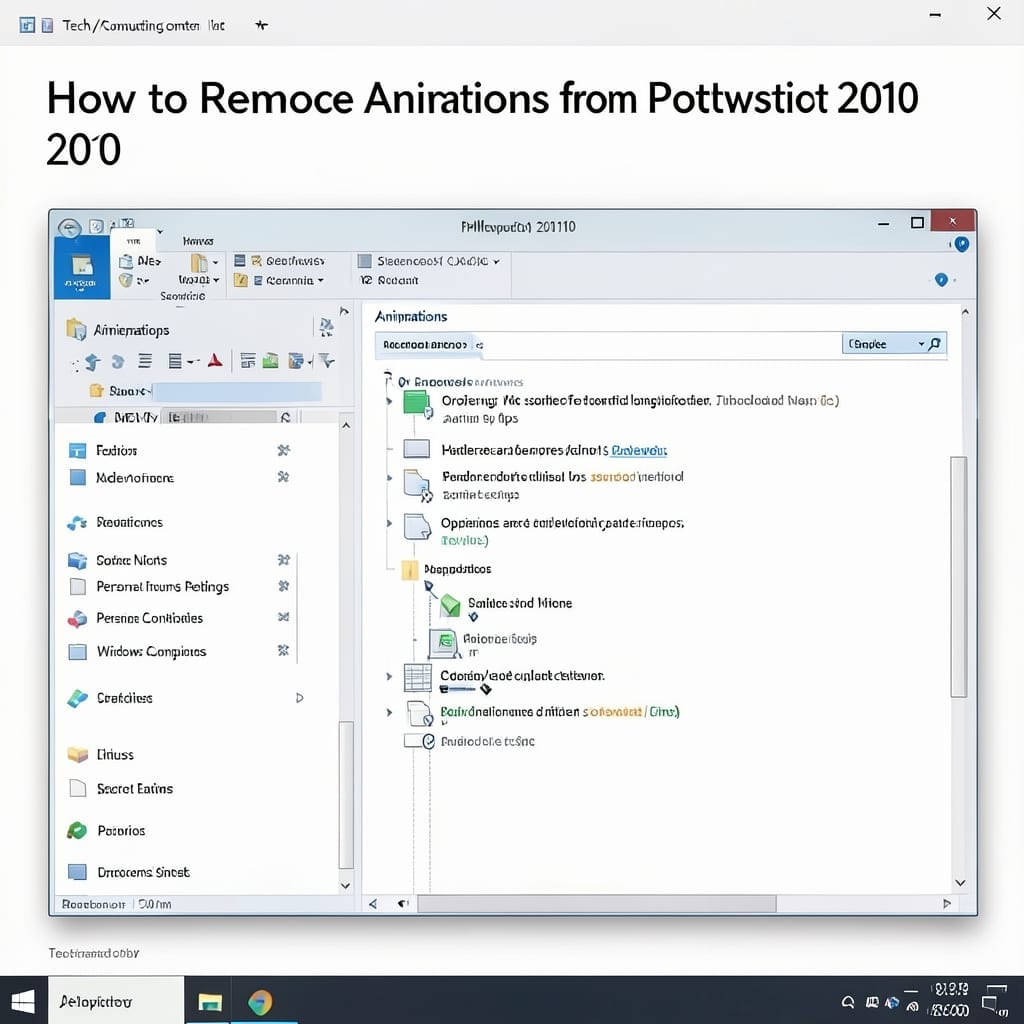Screen dimensions: 1024x1024
Task: Click Personal Iroums Petings label
Action: pyautogui.click(x=163, y=586)
